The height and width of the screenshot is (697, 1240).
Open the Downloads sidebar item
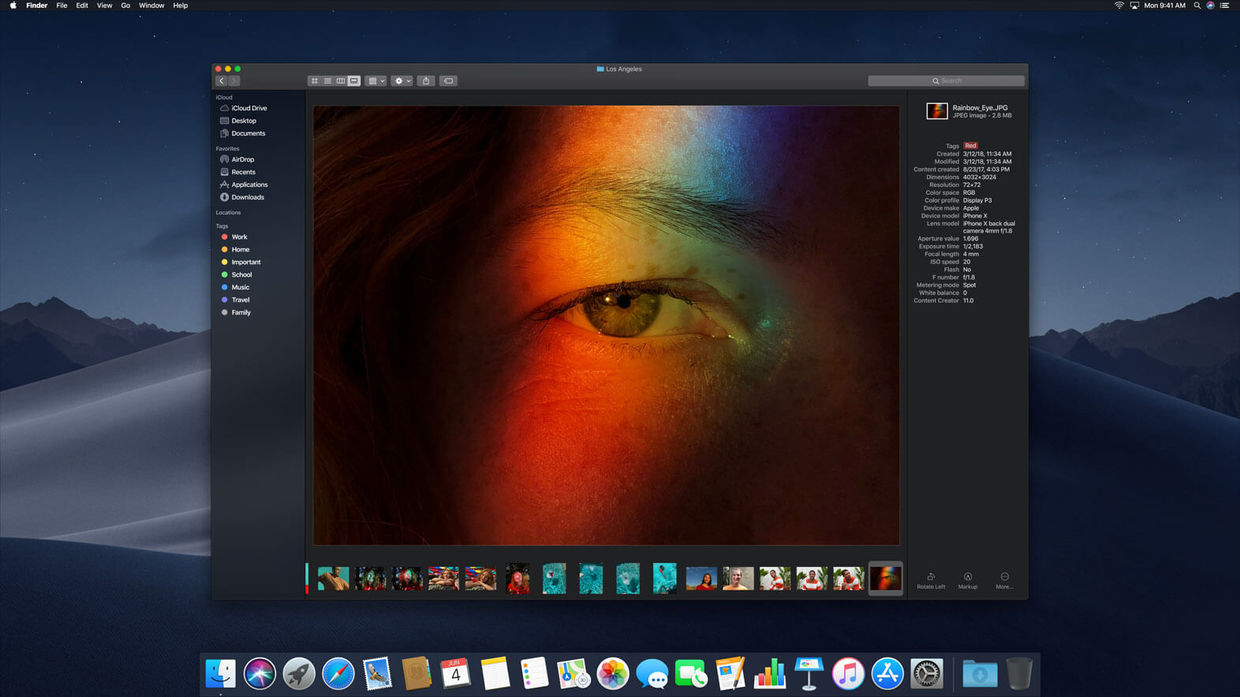coord(246,197)
